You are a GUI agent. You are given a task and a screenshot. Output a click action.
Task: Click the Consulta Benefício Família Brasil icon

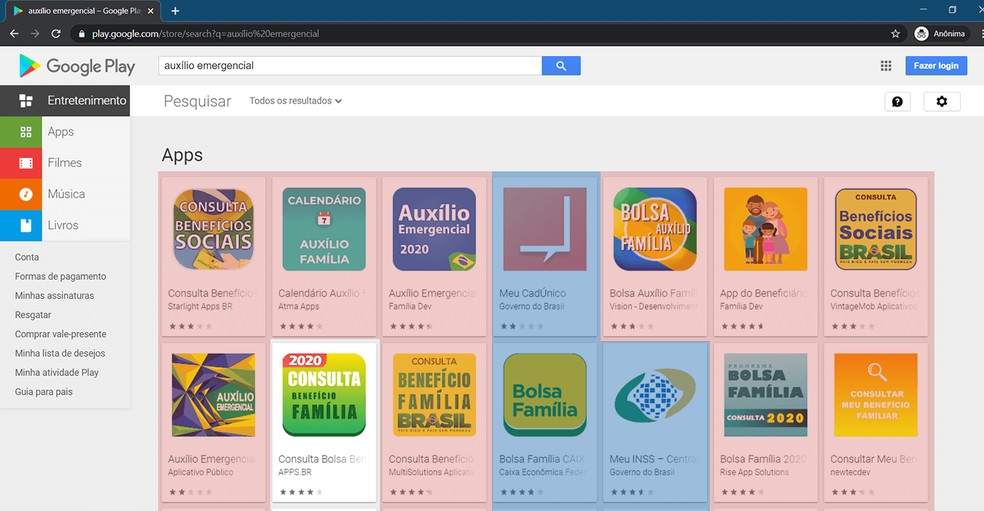[434, 395]
